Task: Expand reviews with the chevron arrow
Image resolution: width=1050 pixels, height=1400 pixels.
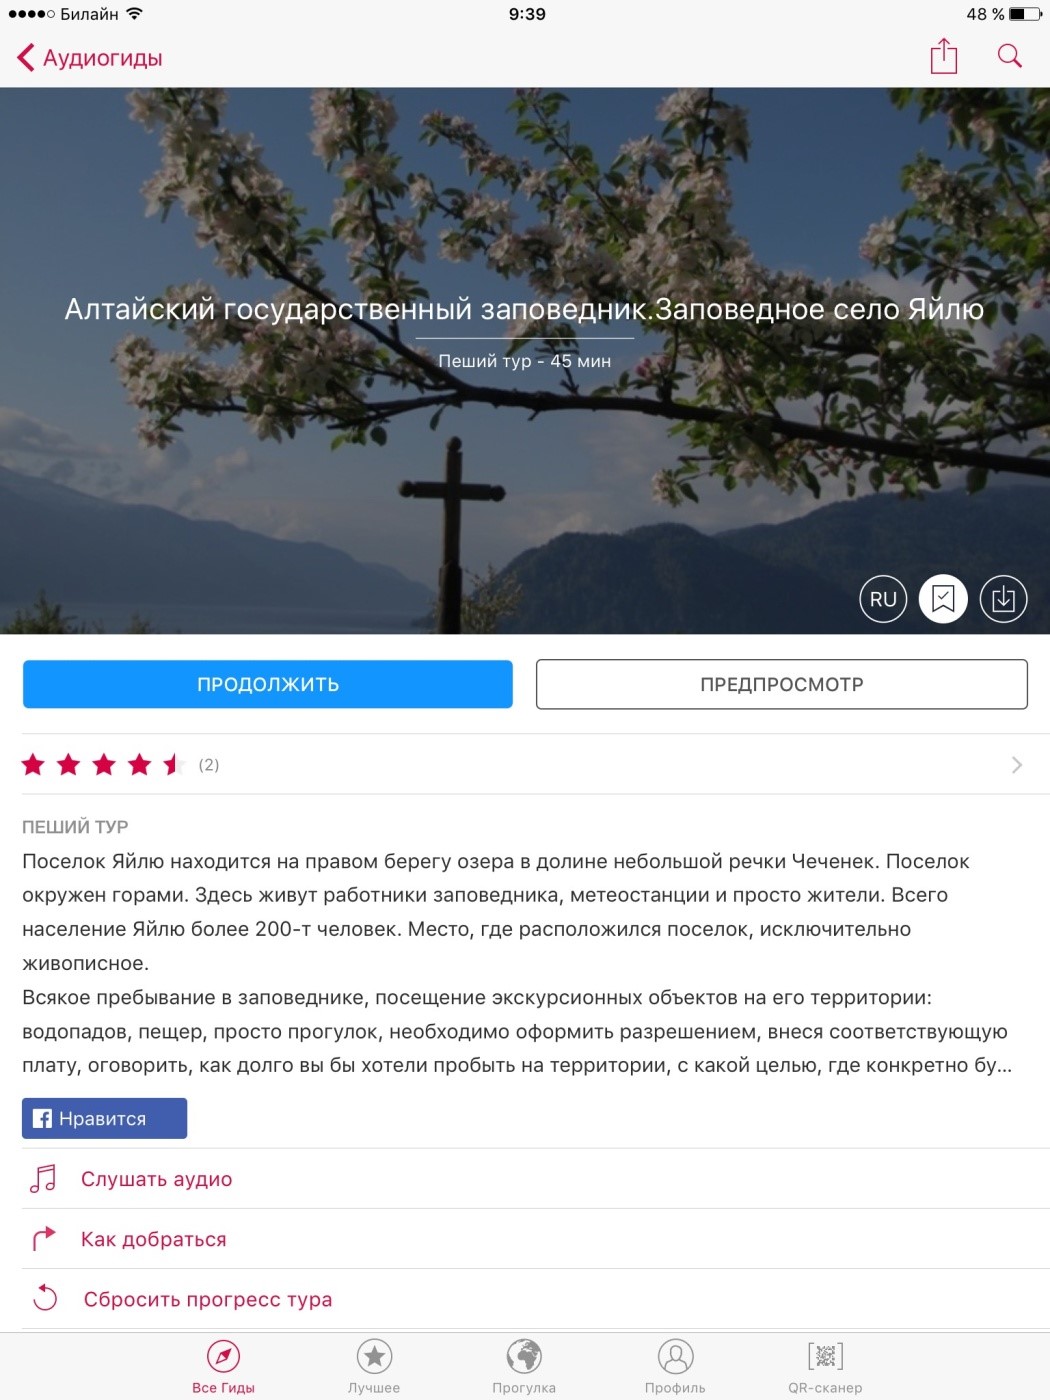Action: point(1016,765)
